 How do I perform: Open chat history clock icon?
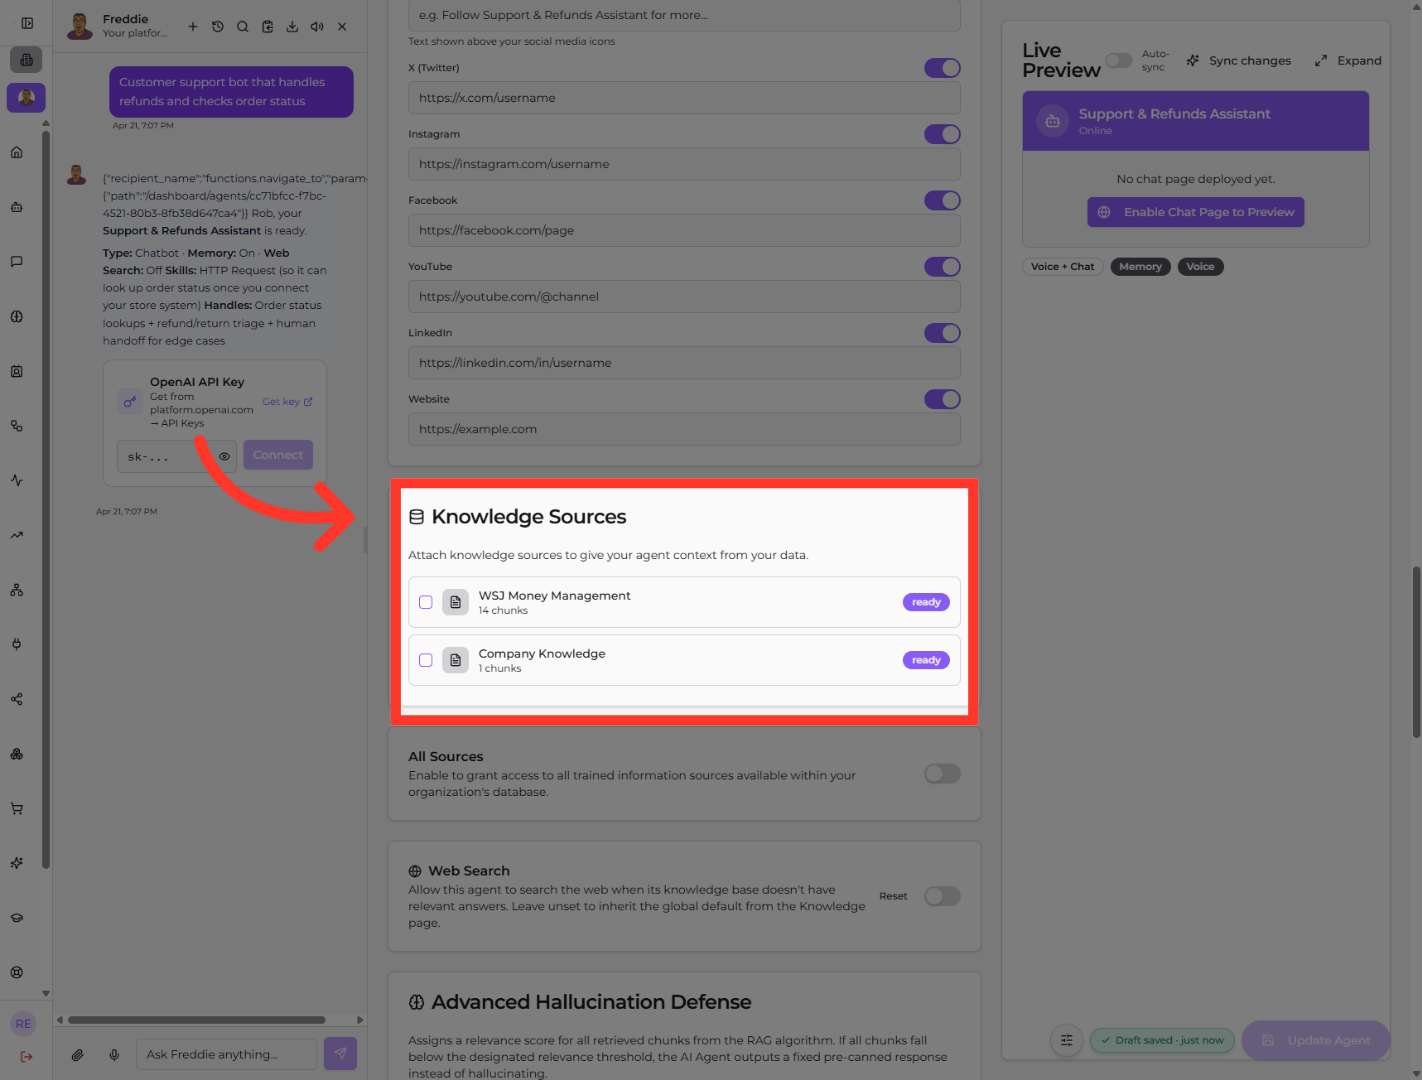point(218,27)
